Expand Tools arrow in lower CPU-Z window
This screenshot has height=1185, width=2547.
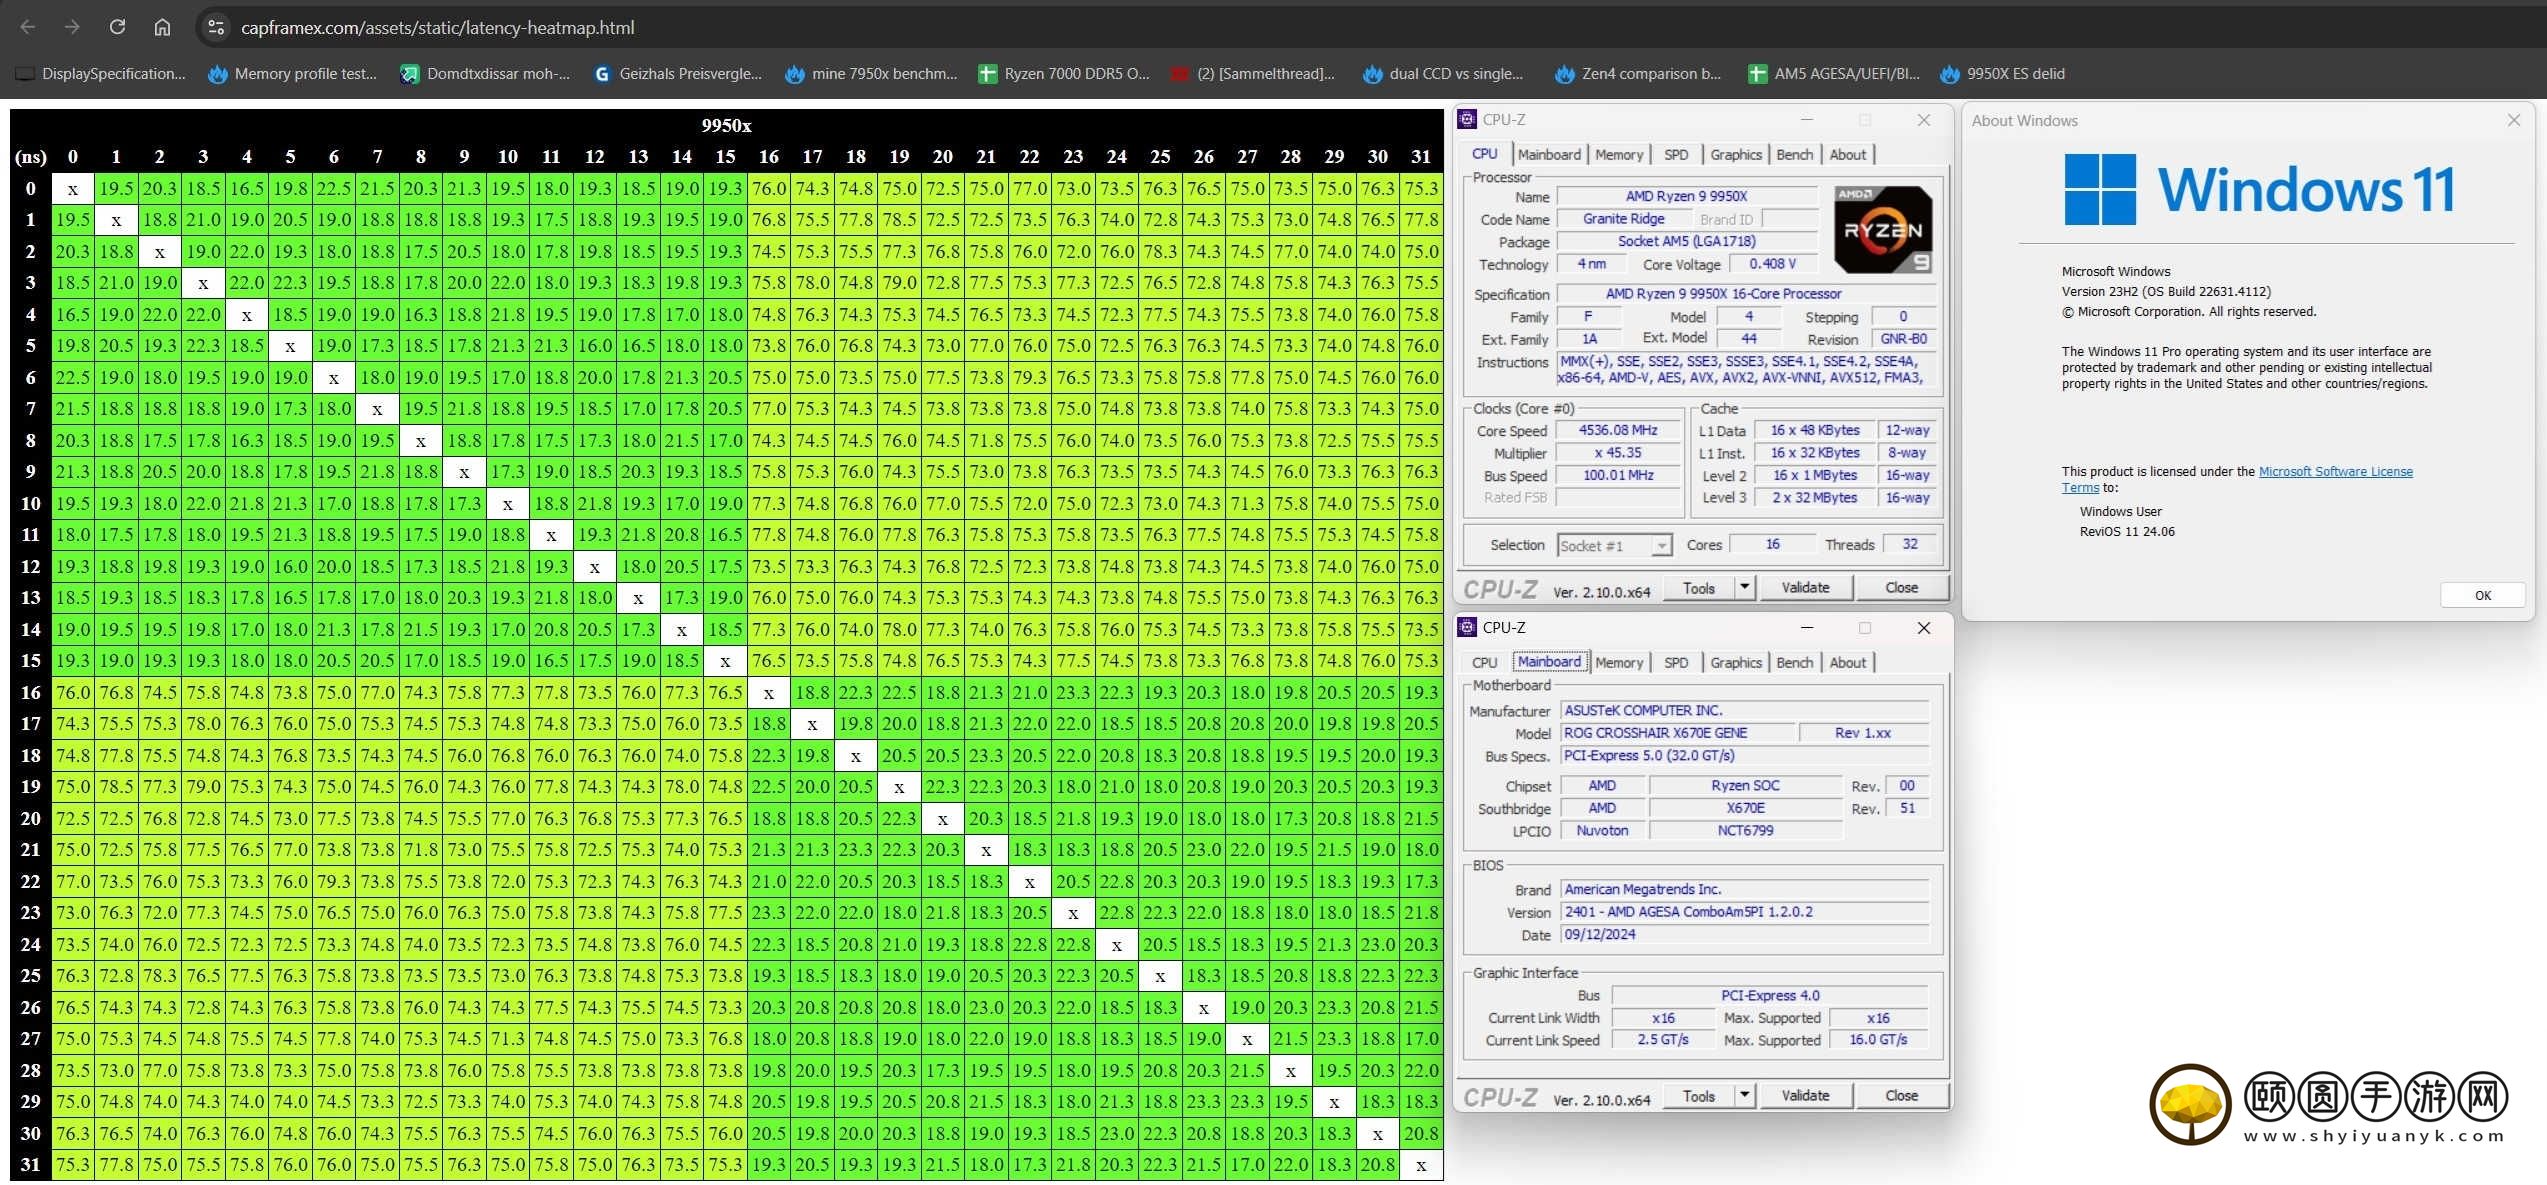tap(1744, 1095)
